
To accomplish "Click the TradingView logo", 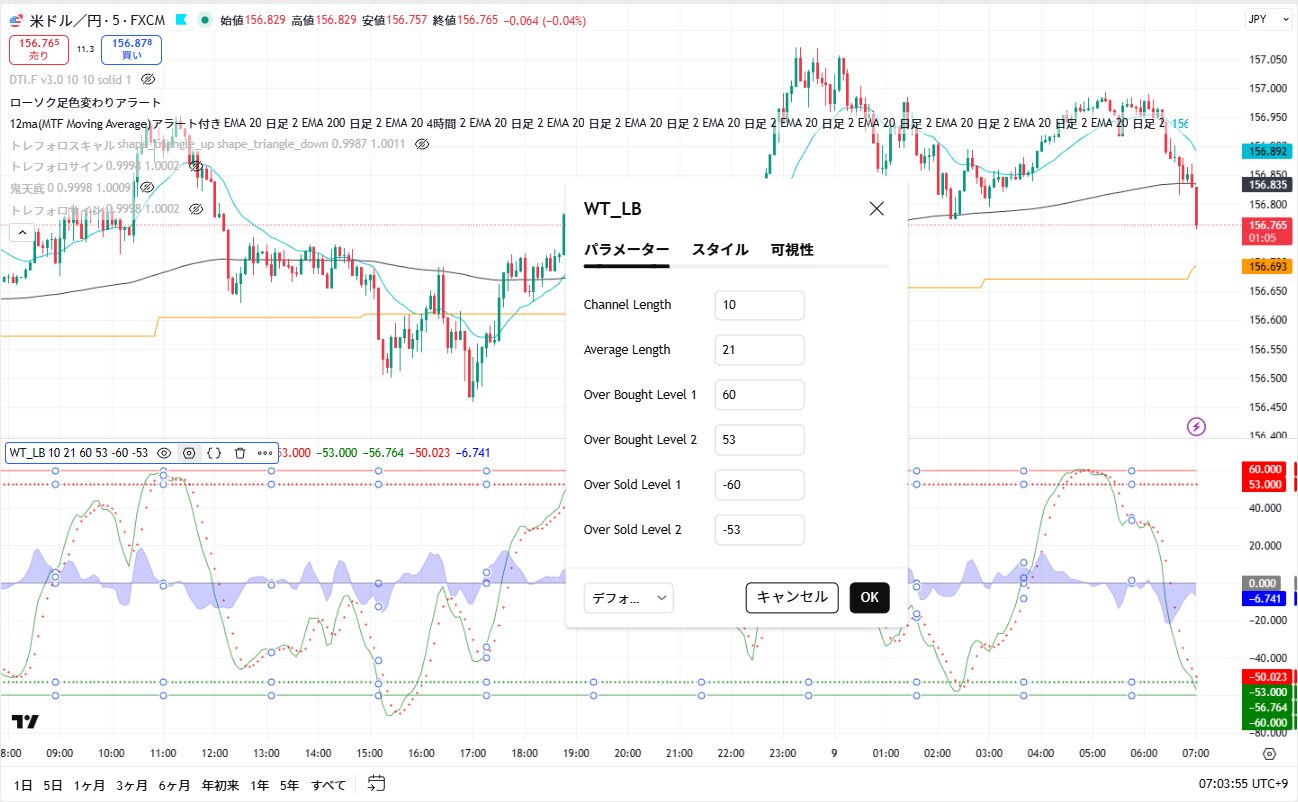I will point(26,721).
